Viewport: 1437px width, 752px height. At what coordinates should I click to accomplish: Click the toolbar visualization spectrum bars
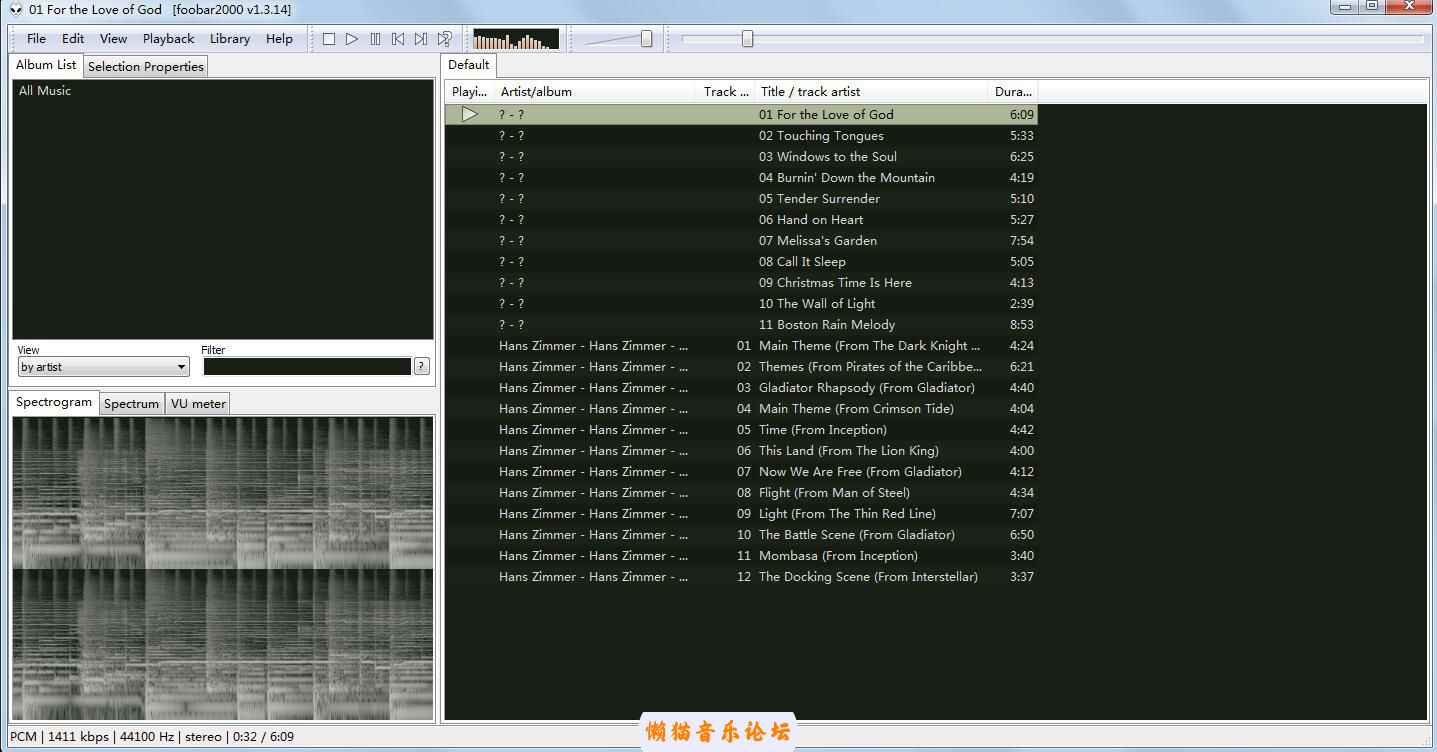point(515,39)
